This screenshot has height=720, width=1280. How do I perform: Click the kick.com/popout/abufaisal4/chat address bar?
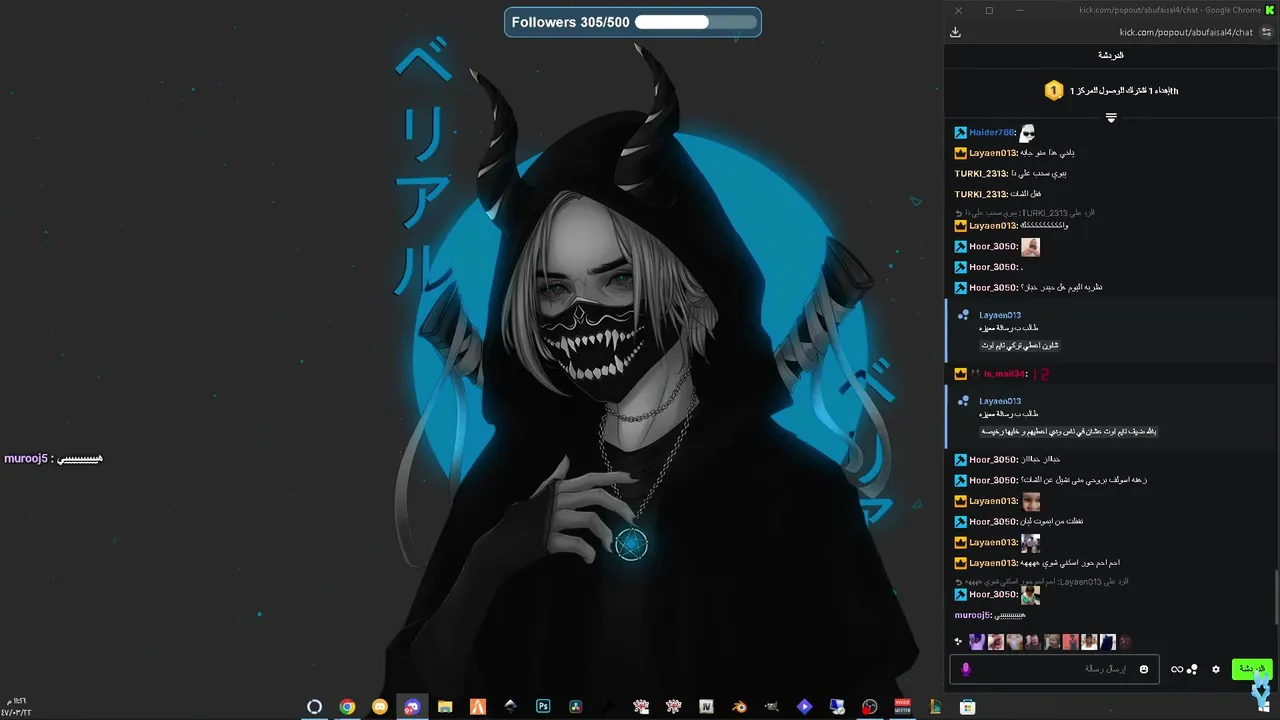click(x=1186, y=32)
